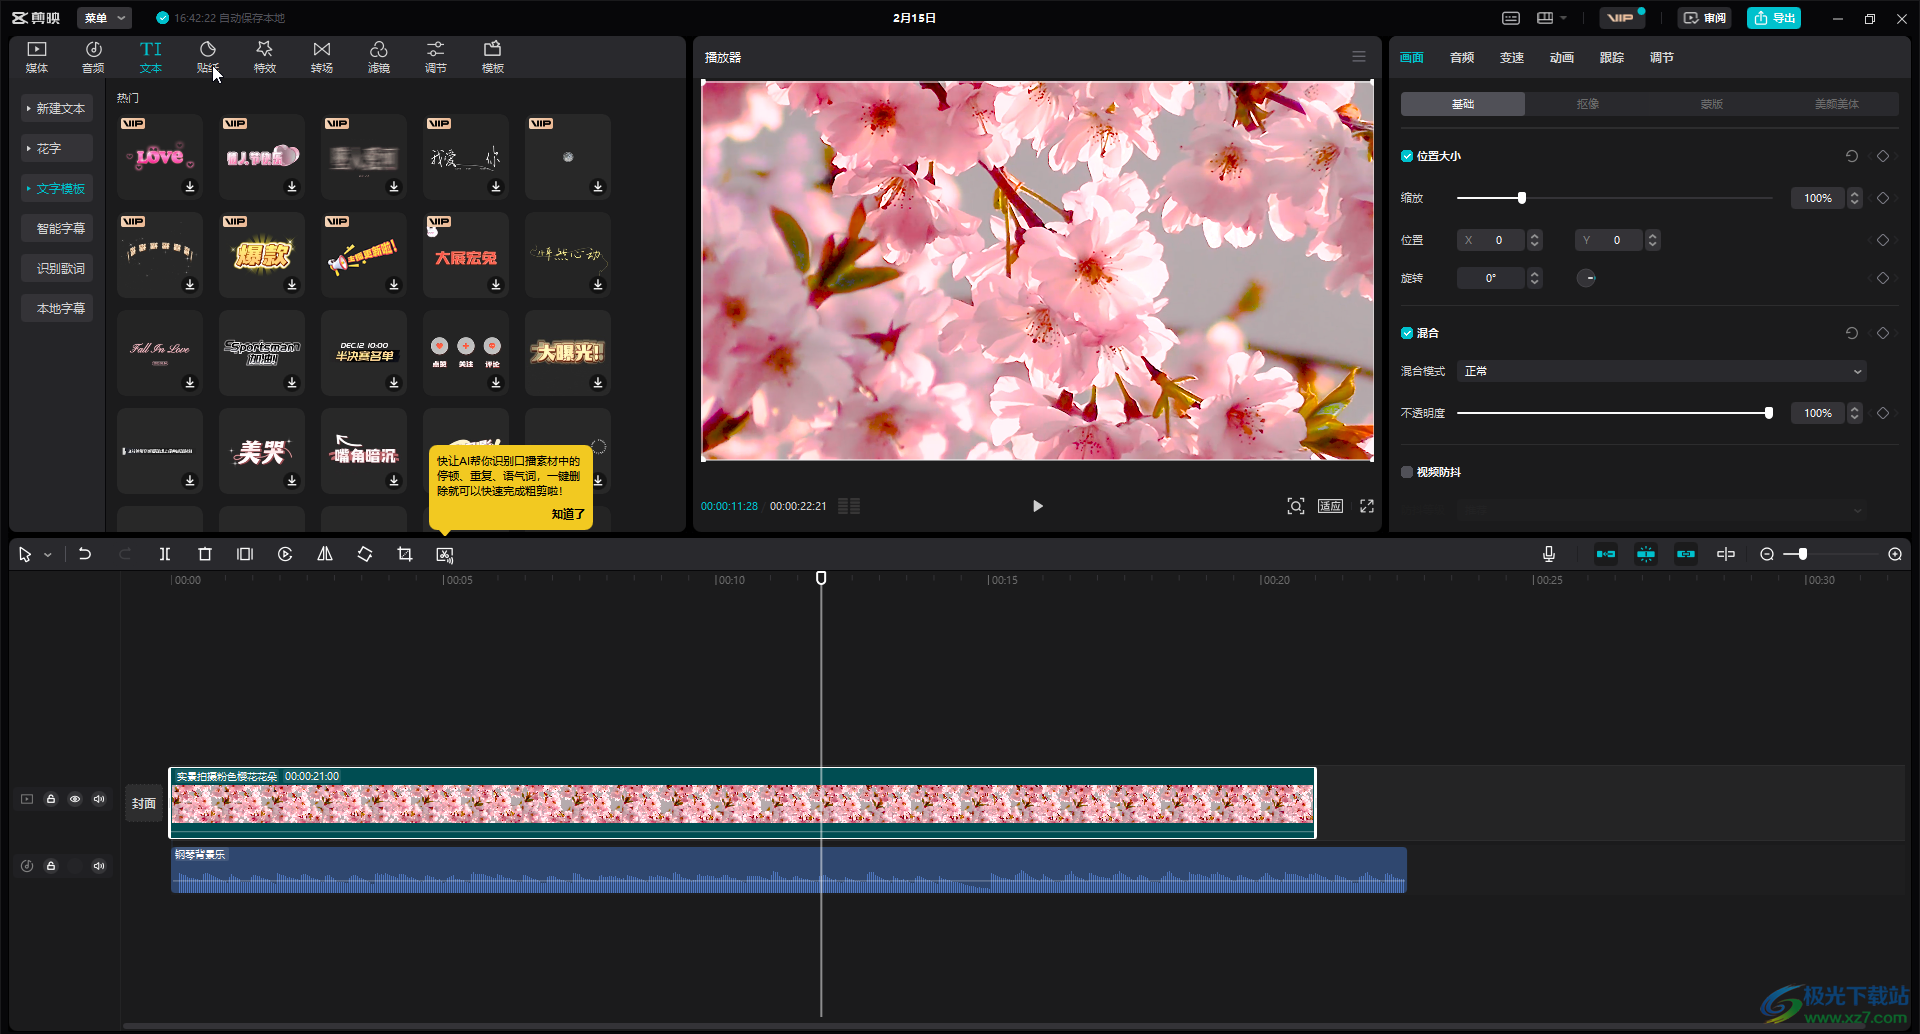
Task: Switch to the 动画 animation tab
Action: 1562,58
